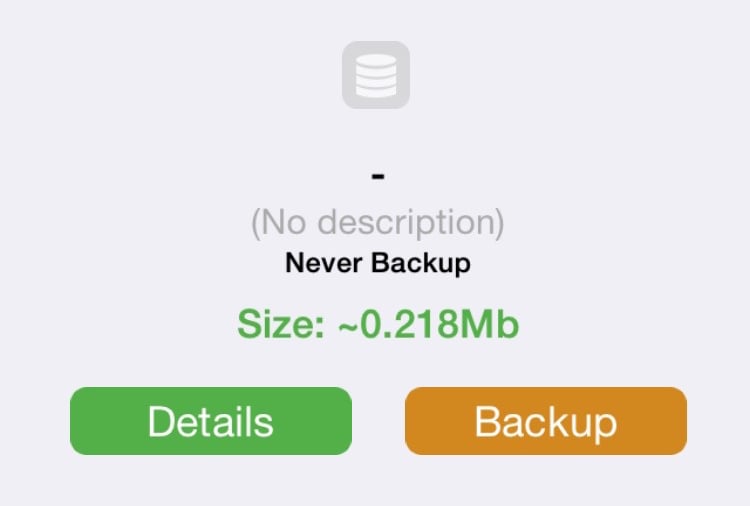Tap the rounded database thumbnail at the top
Image resolution: width=750 pixels, height=506 pixels.
[x=376, y=75]
